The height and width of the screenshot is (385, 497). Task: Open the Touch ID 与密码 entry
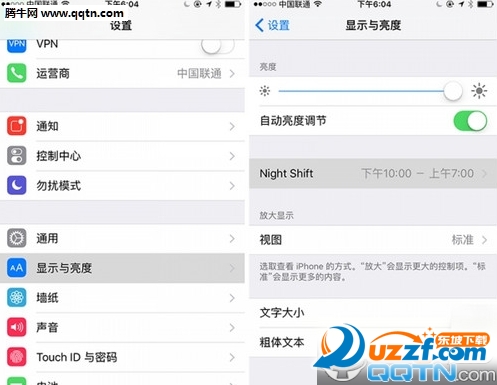pyautogui.click(x=122, y=357)
